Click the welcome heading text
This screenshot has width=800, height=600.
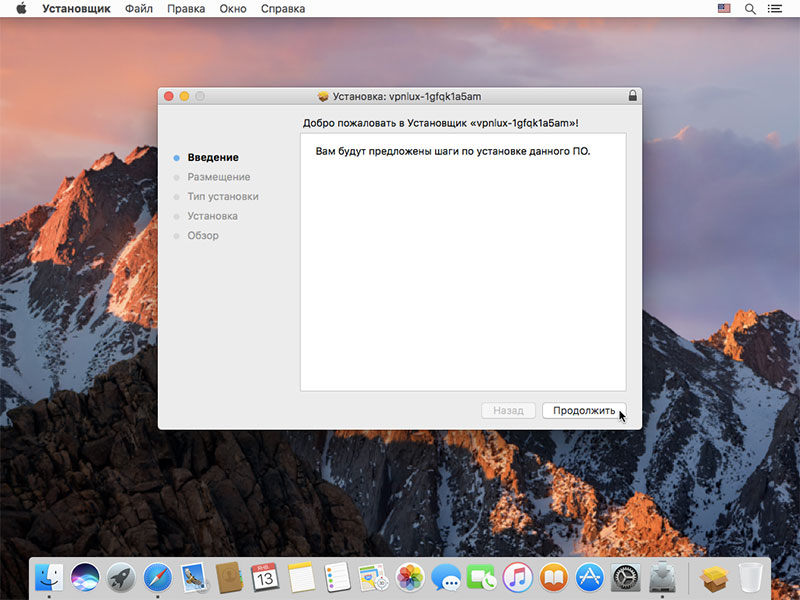pyautogui.click(x=440, y=123)
